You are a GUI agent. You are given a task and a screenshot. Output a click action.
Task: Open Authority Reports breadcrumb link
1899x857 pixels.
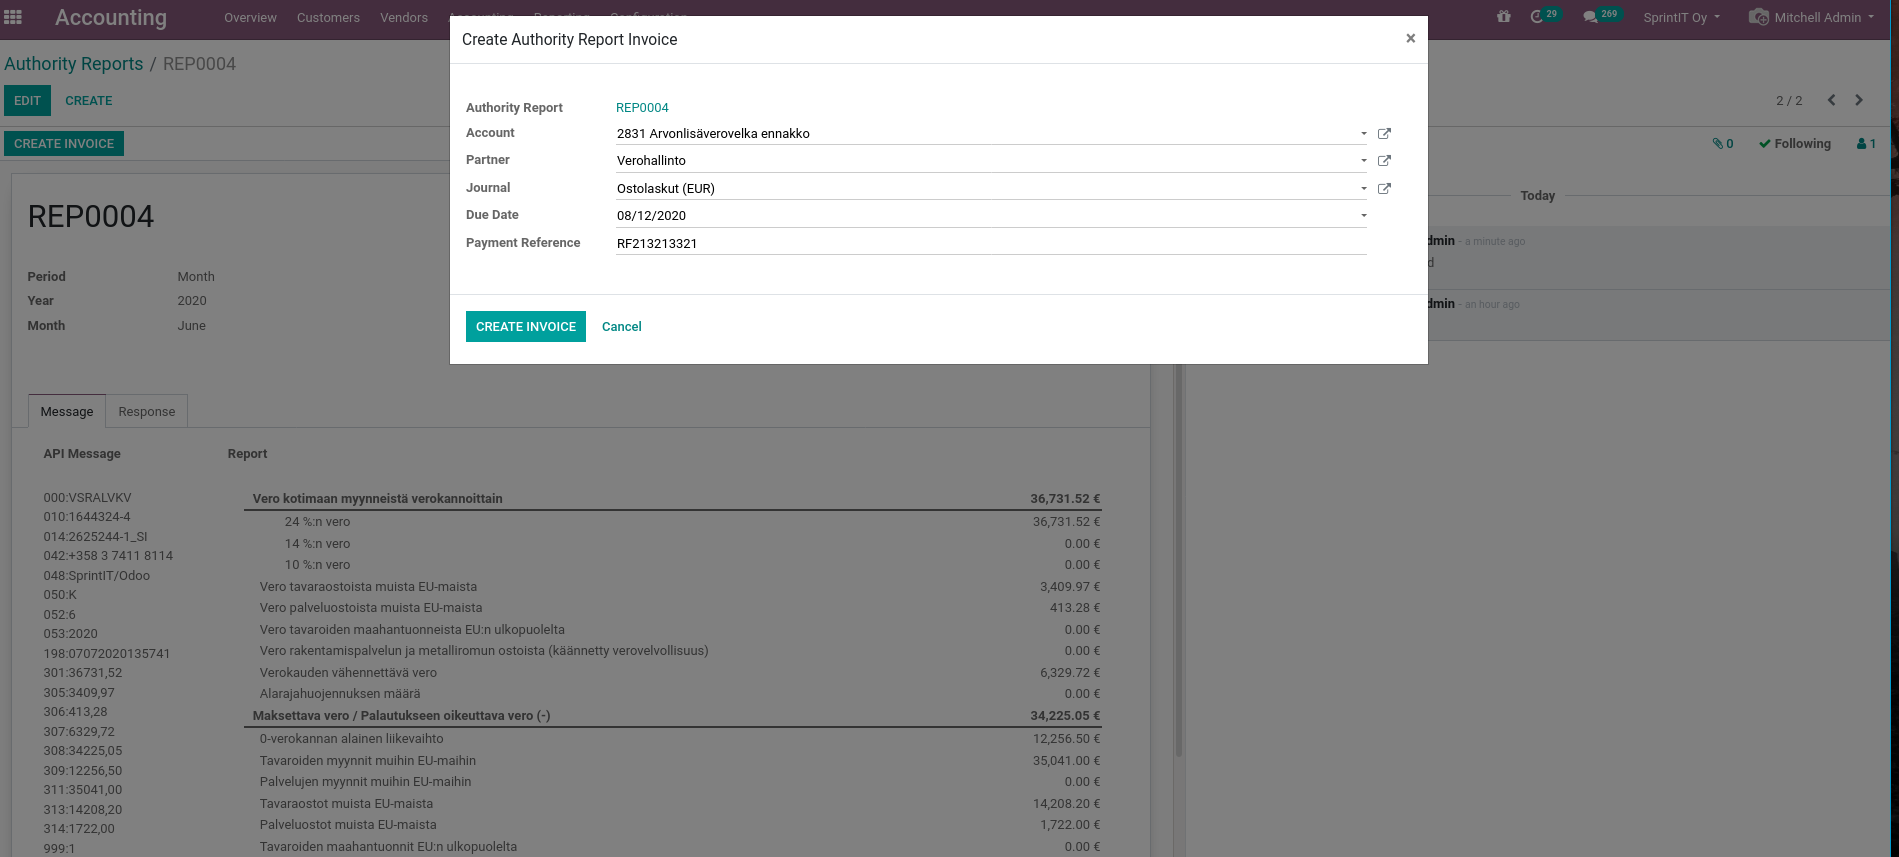click(x=74, y=63)
